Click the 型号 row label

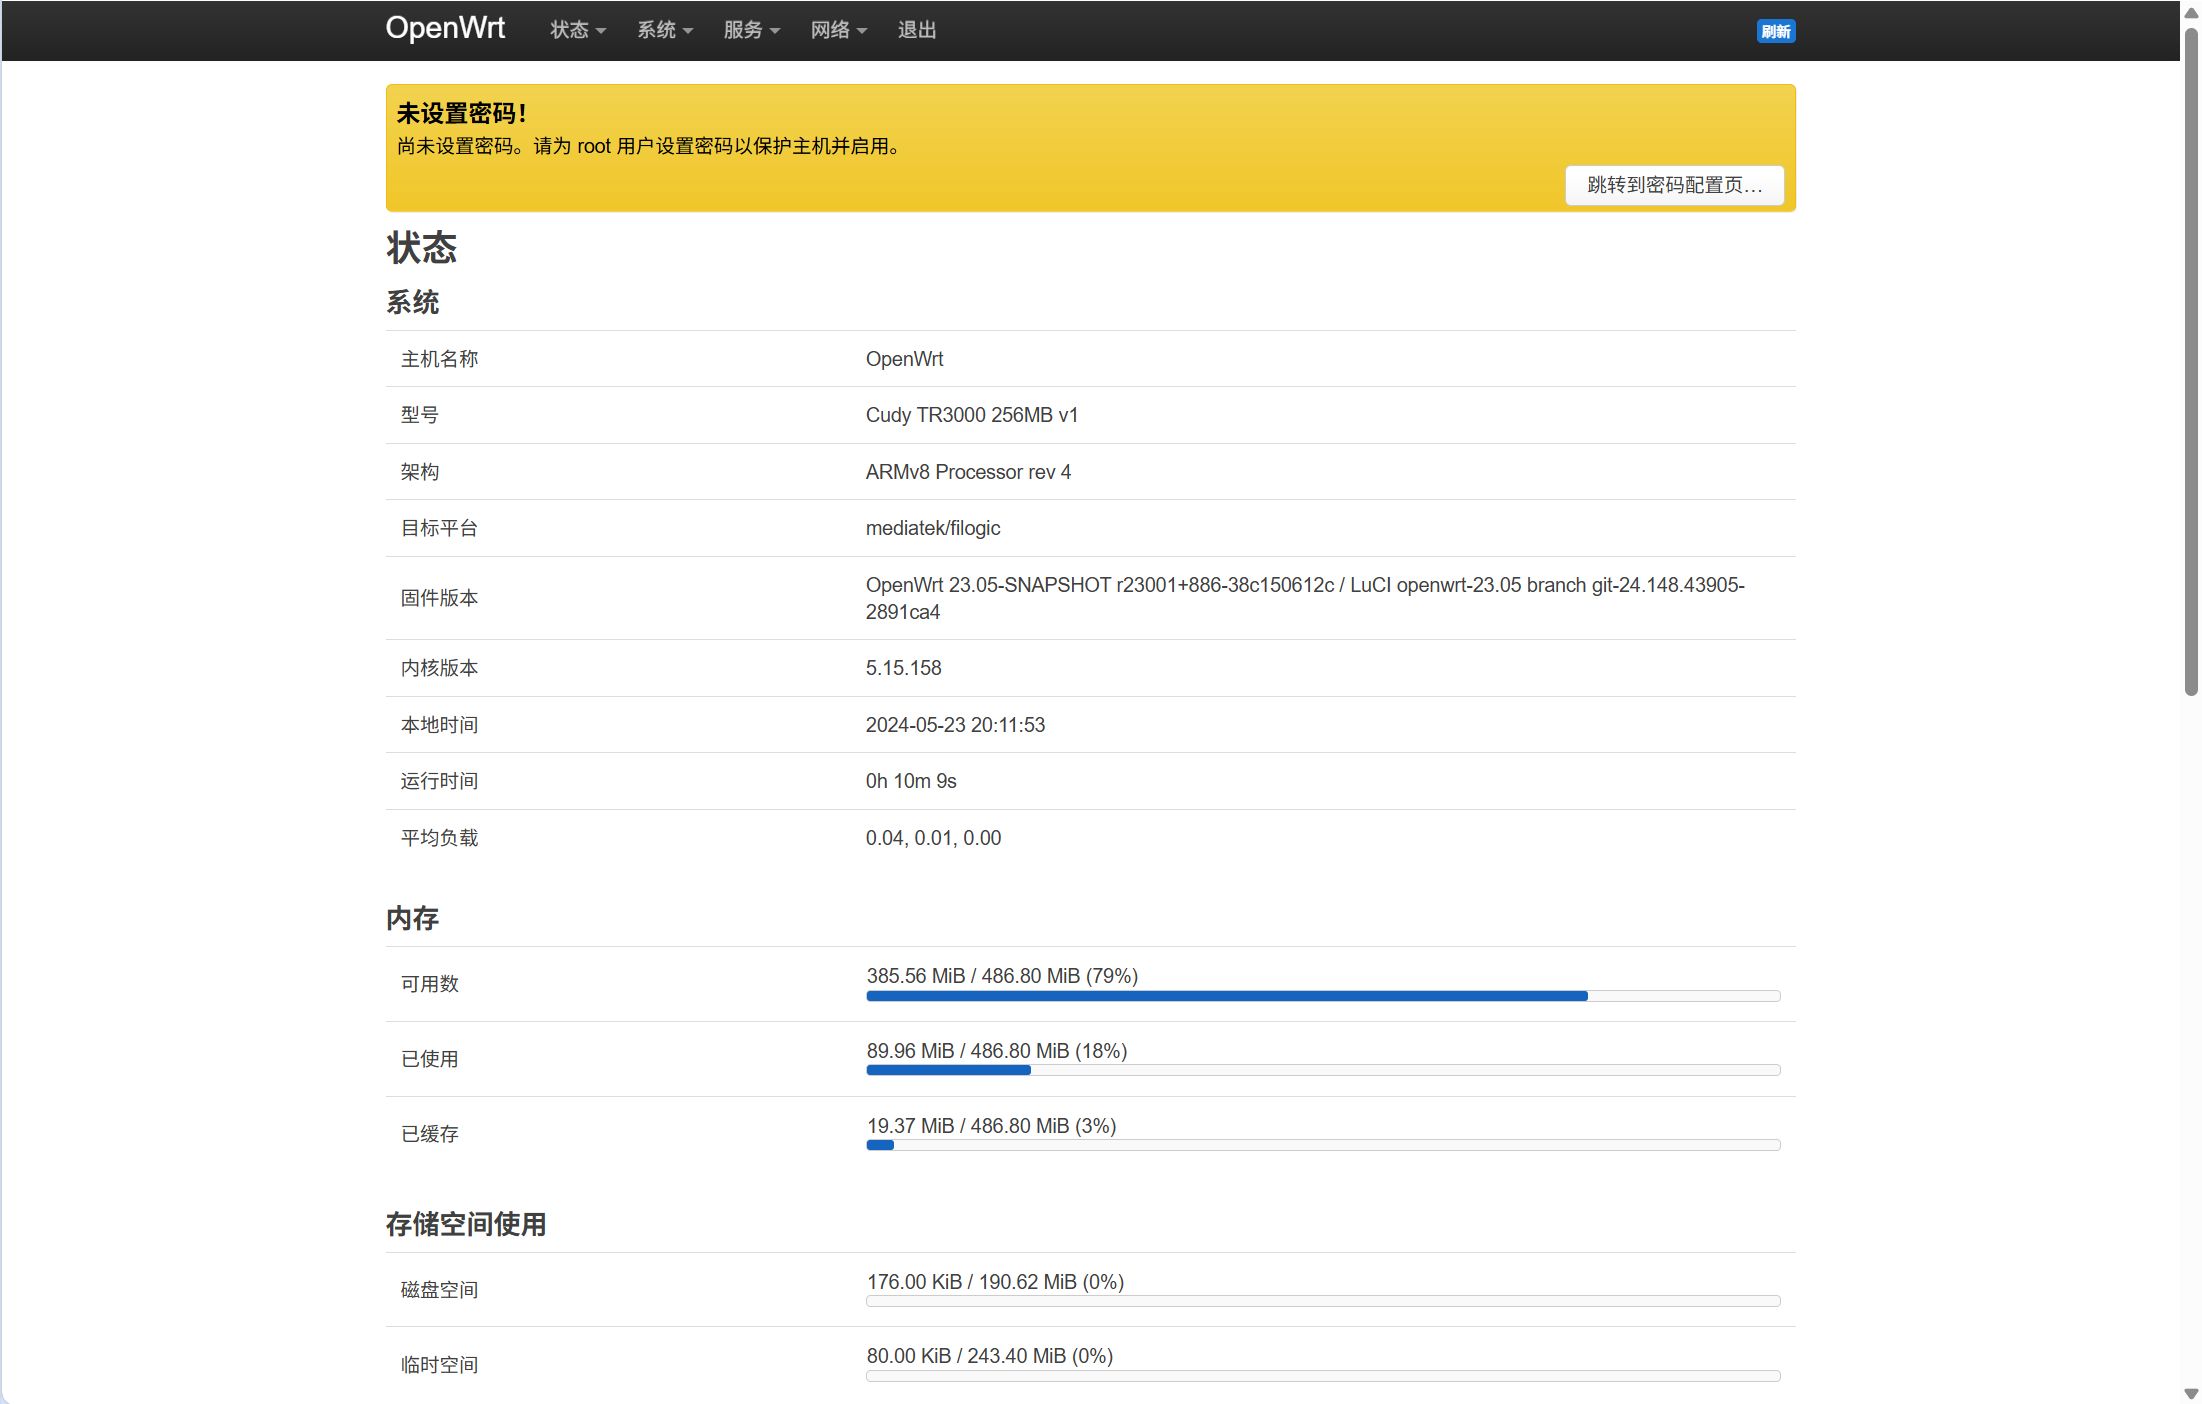tap(420, 415)
